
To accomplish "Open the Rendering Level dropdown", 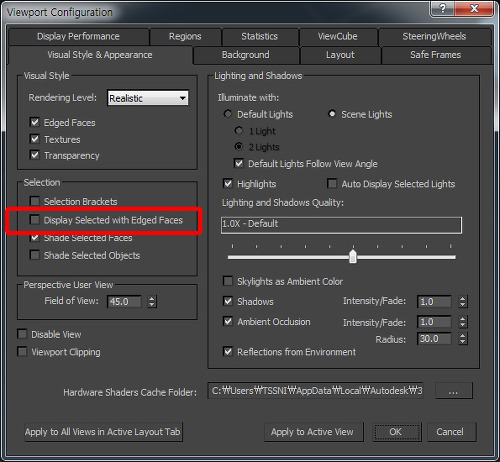I will click(148, 98).
